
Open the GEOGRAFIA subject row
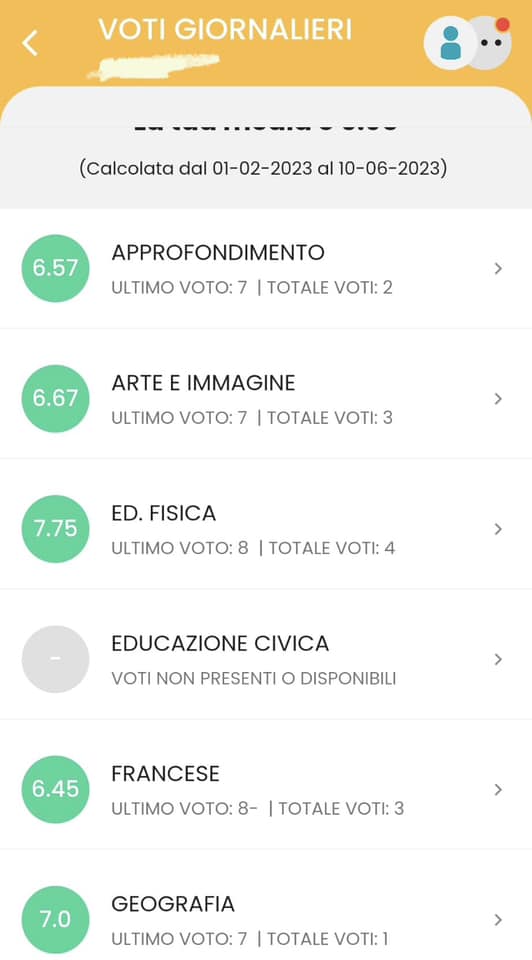pyautogui.click(x=266, y=906)
